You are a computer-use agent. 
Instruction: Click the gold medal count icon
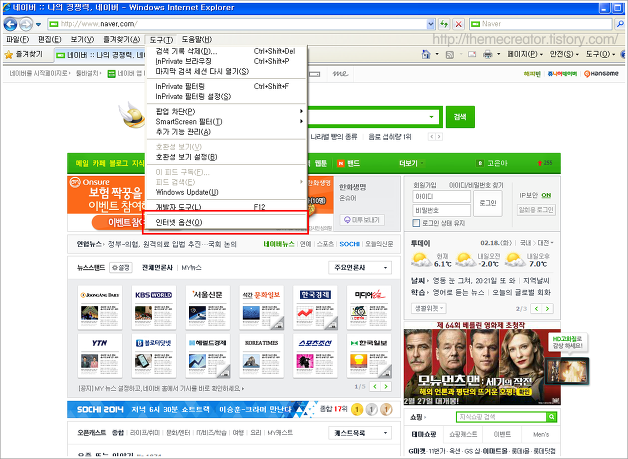coord(357,410)
